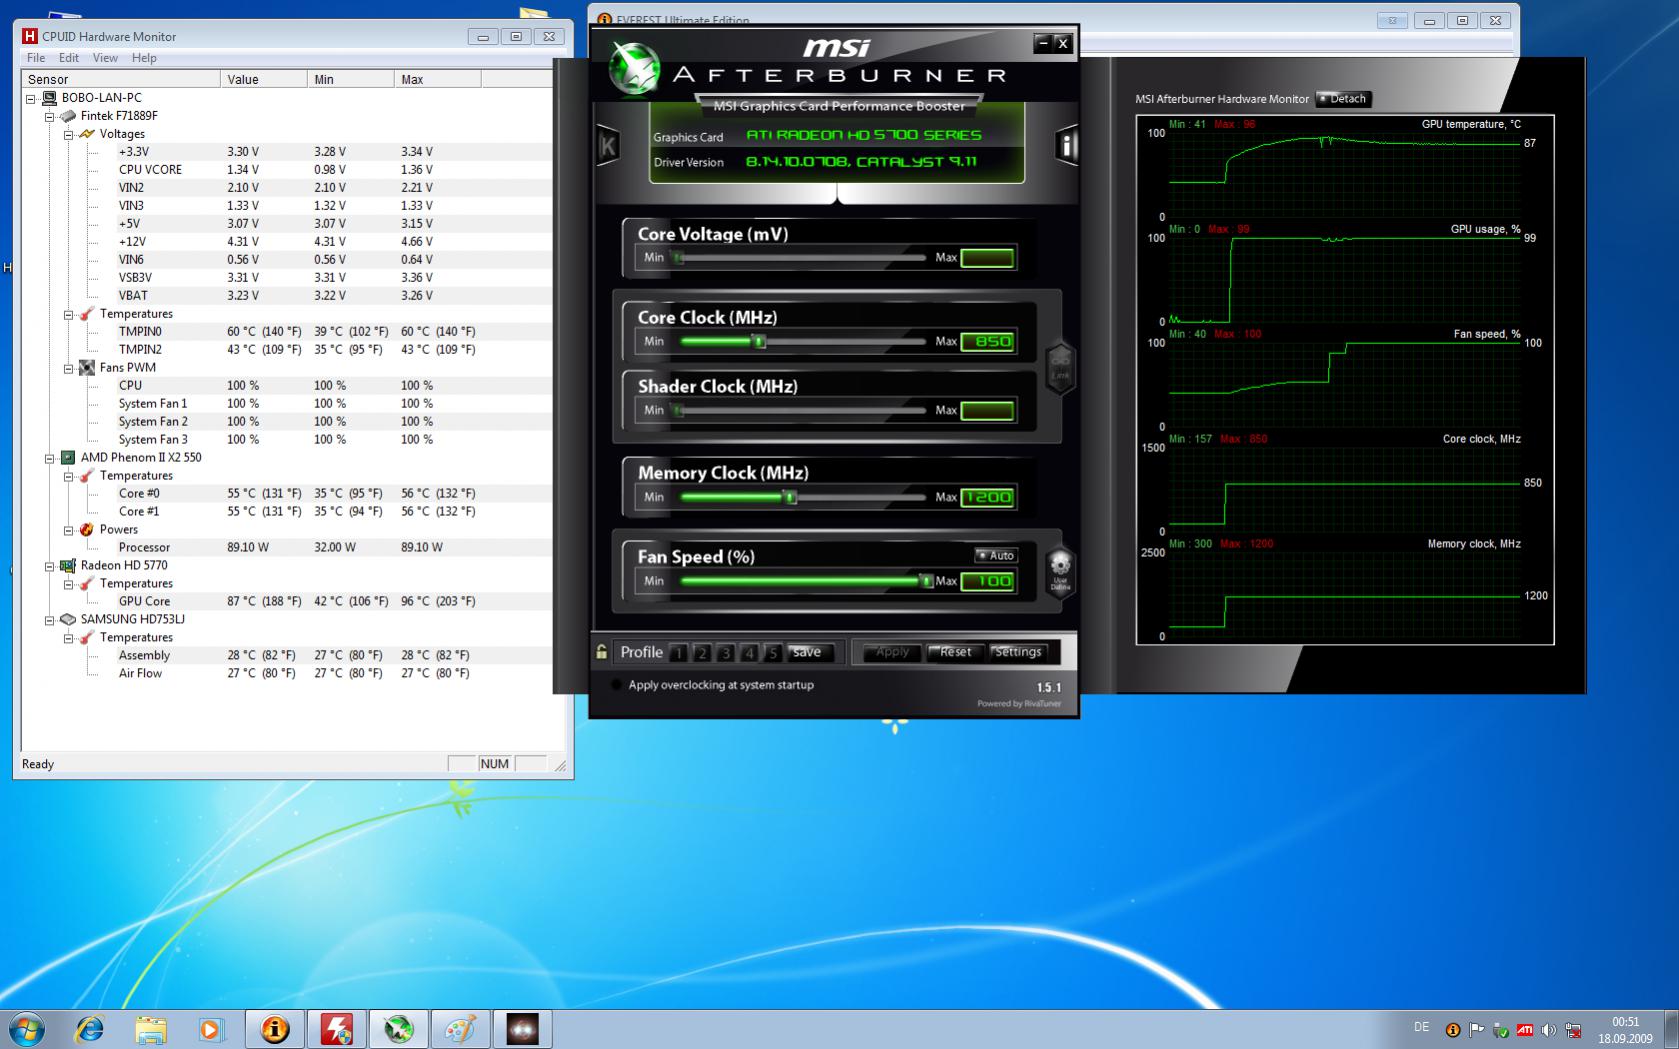The width and height of the screenshot is (1679, 1049).
Task: Click the BOBO-LAN-PC computer icon
Action: click(x=49, y=98)
